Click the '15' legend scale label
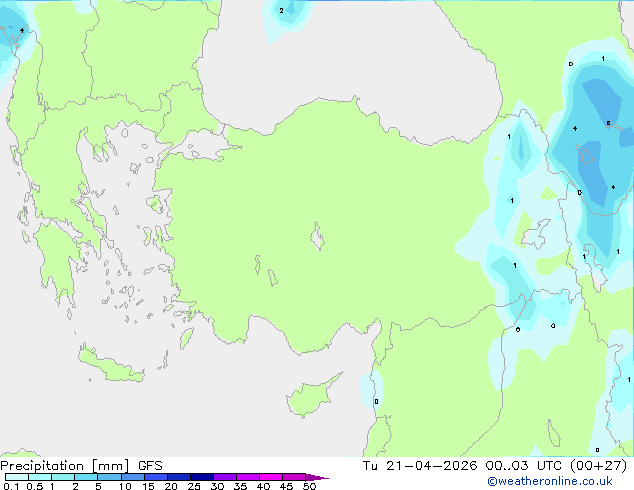Viewport: 634px width, 490px height. coord(148,486)
